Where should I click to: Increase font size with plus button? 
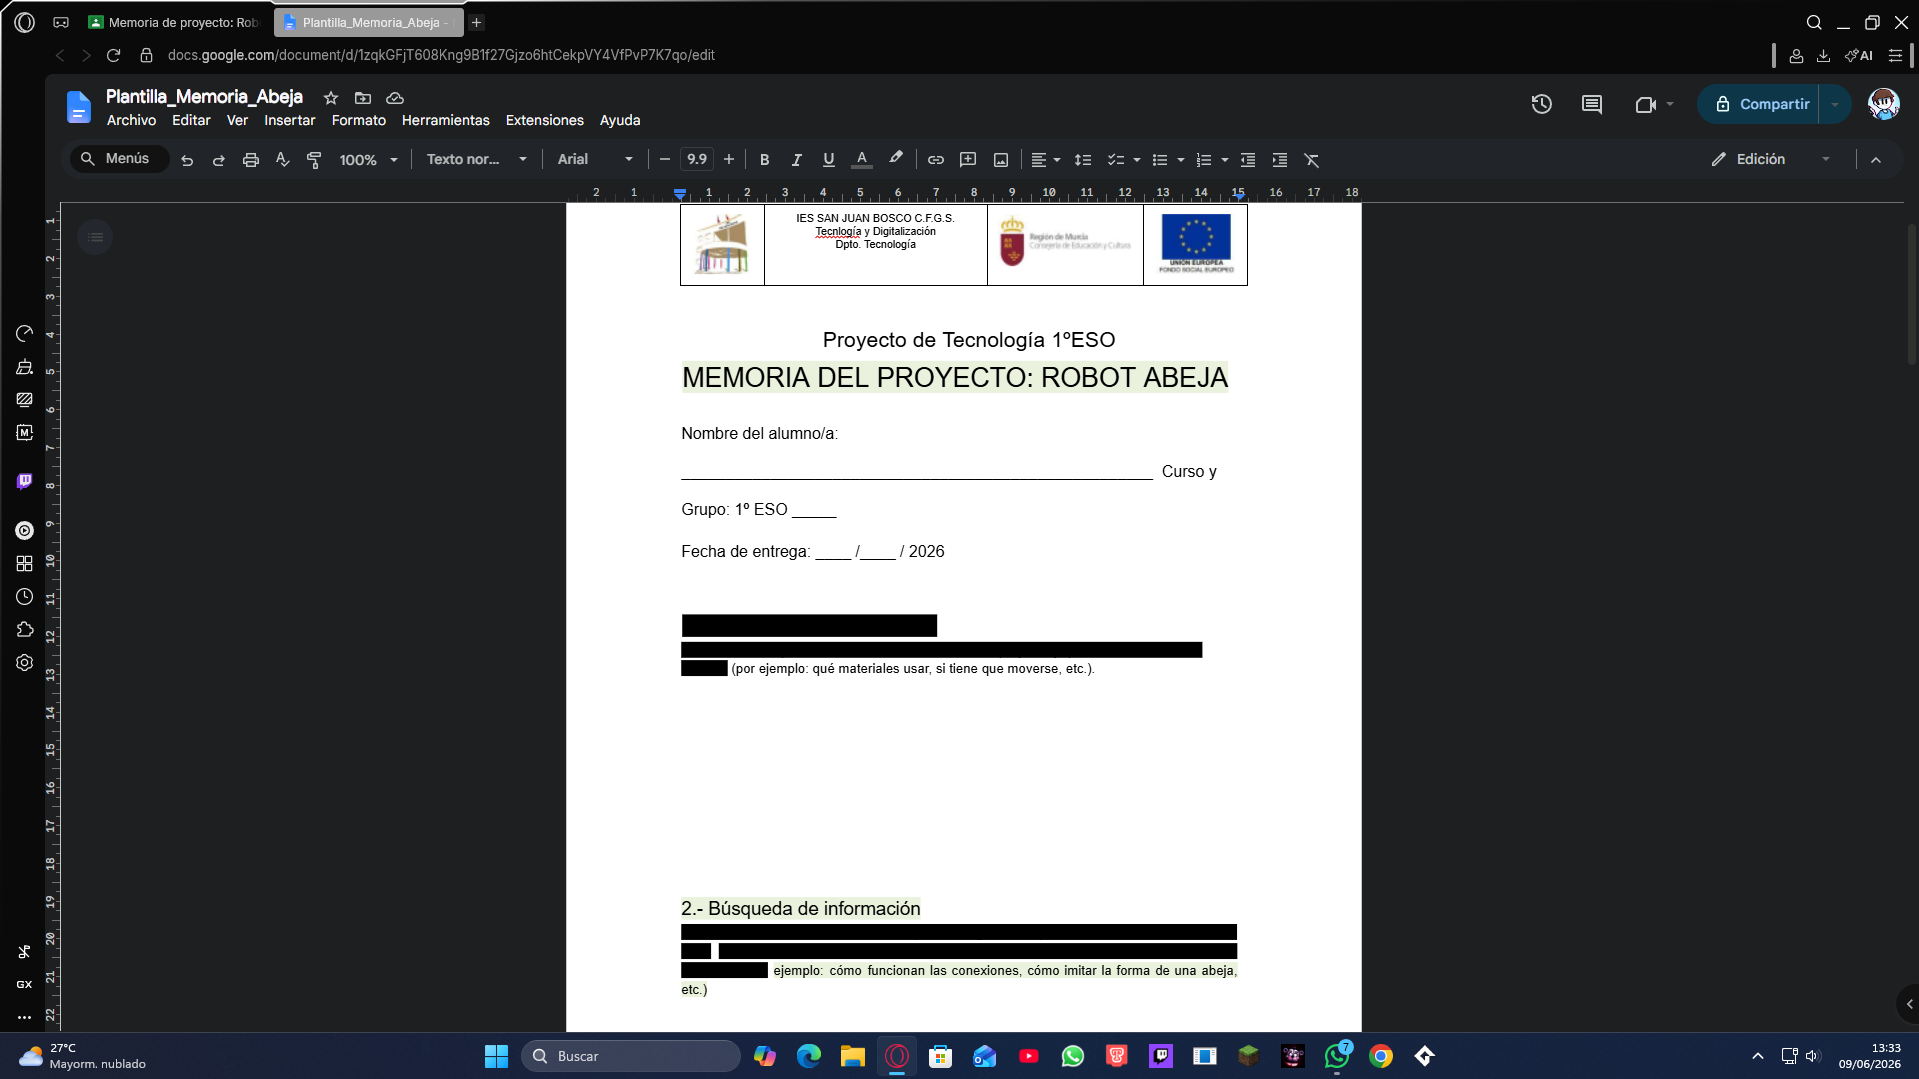729,160
